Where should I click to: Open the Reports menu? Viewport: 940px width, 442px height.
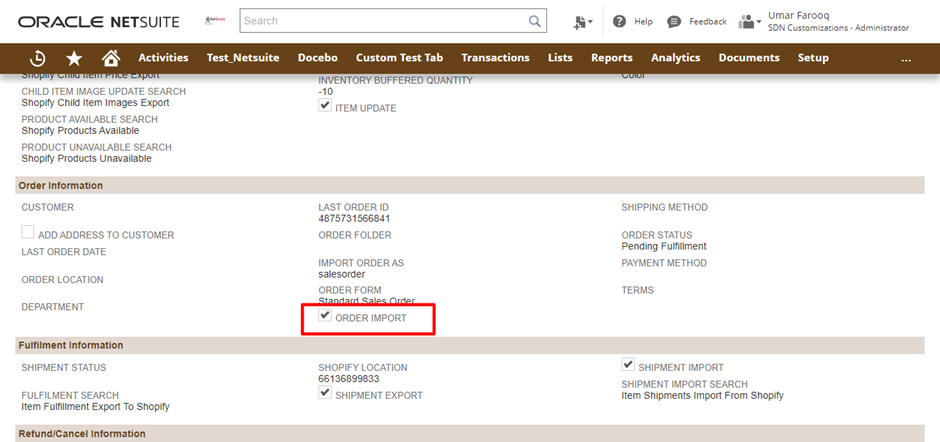tap(611, 58)
